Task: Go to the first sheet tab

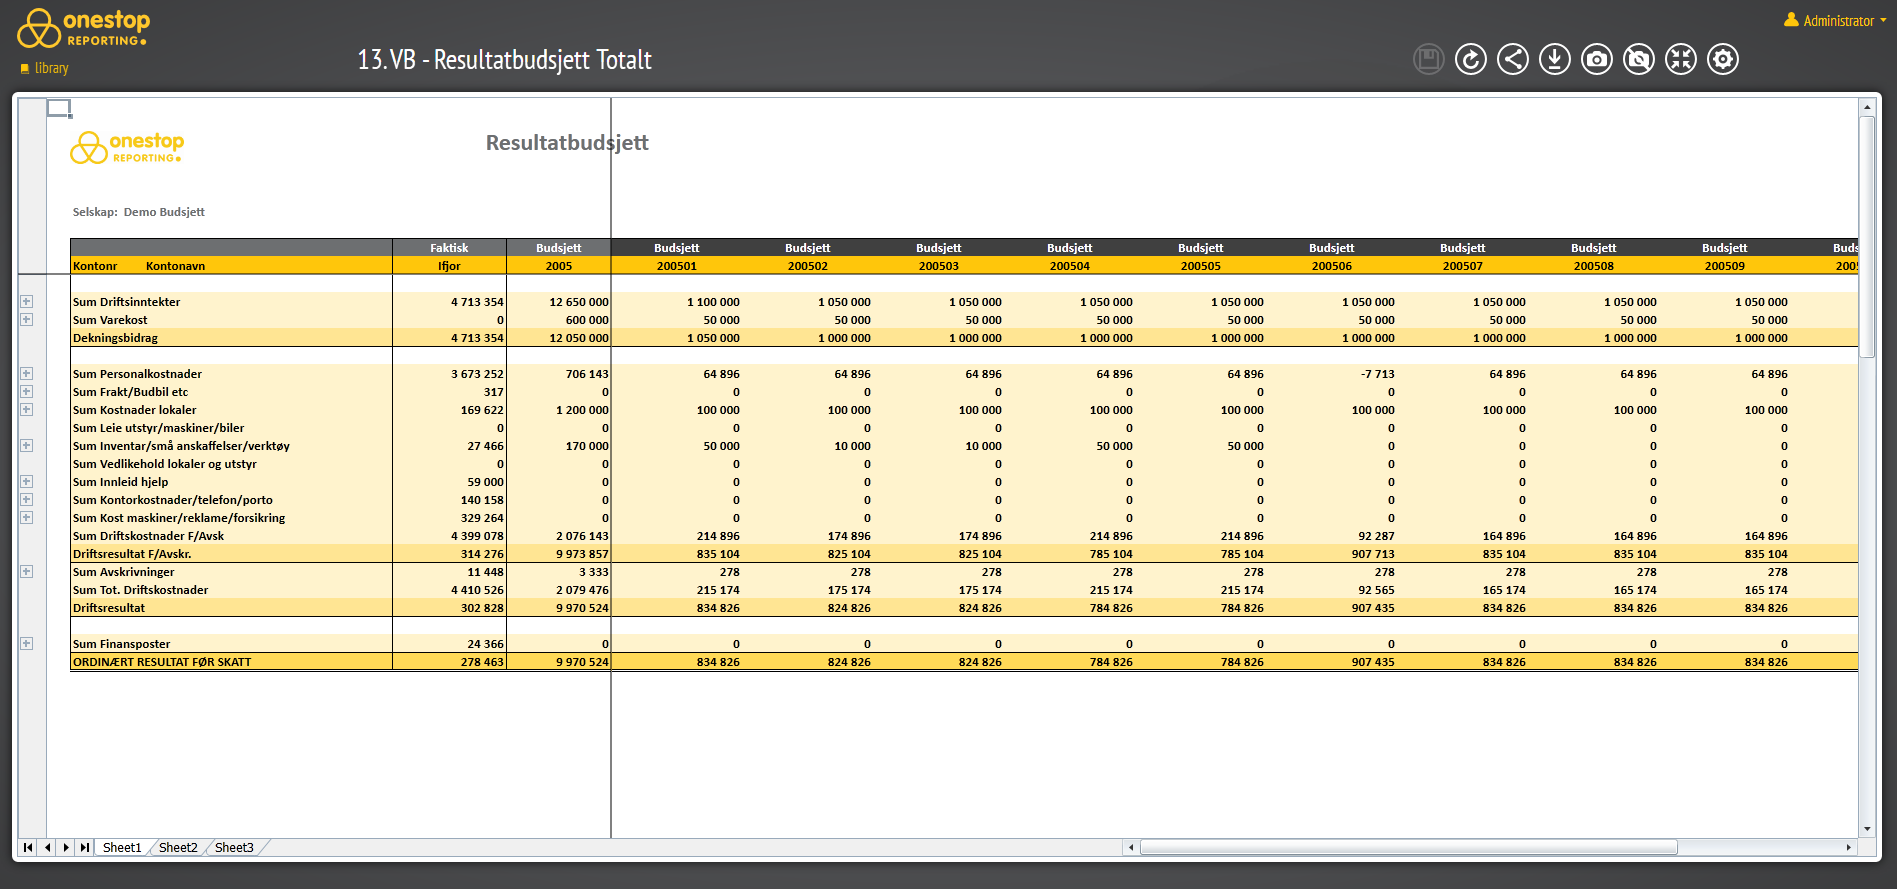Action: click(x=28, y=847)
